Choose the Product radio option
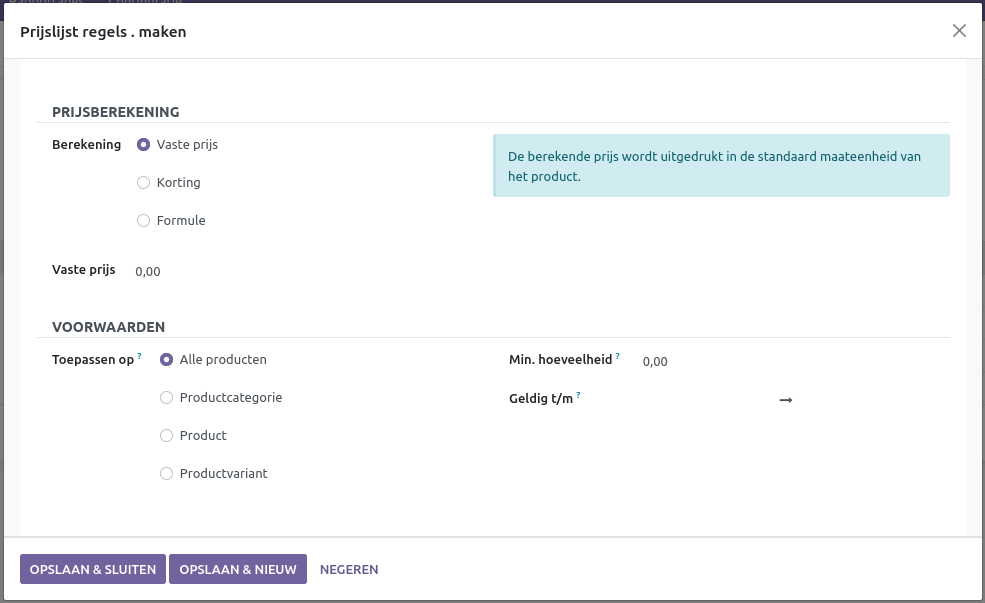Viewport: 985px width, 603px height. pyautogui.click(x=167, y=436)
